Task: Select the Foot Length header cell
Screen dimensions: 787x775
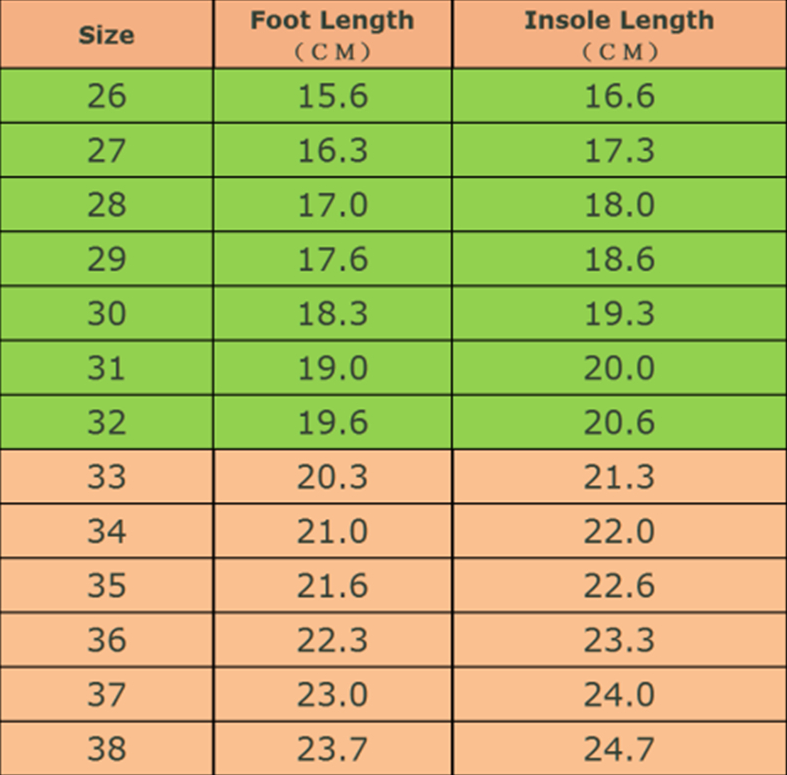Action: coord(333,34)
